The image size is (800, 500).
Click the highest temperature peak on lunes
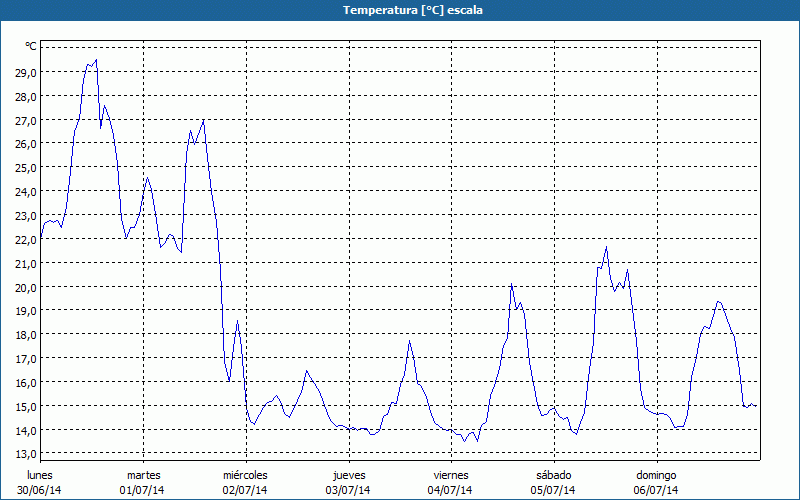pyautogui.click(x=95, y=59)
